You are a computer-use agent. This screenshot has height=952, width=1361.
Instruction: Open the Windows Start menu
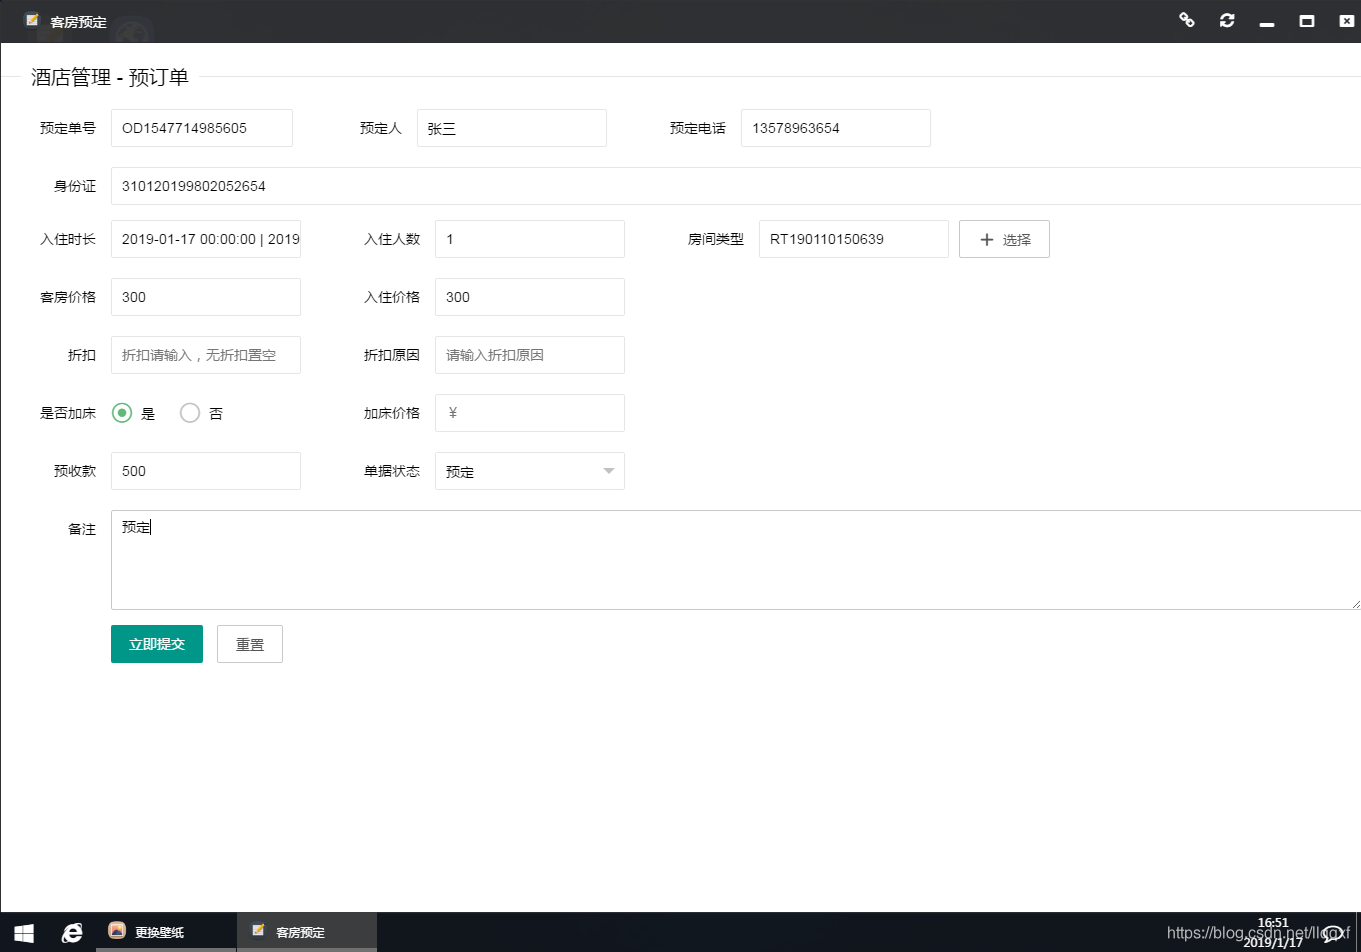(x=24, y=933)
